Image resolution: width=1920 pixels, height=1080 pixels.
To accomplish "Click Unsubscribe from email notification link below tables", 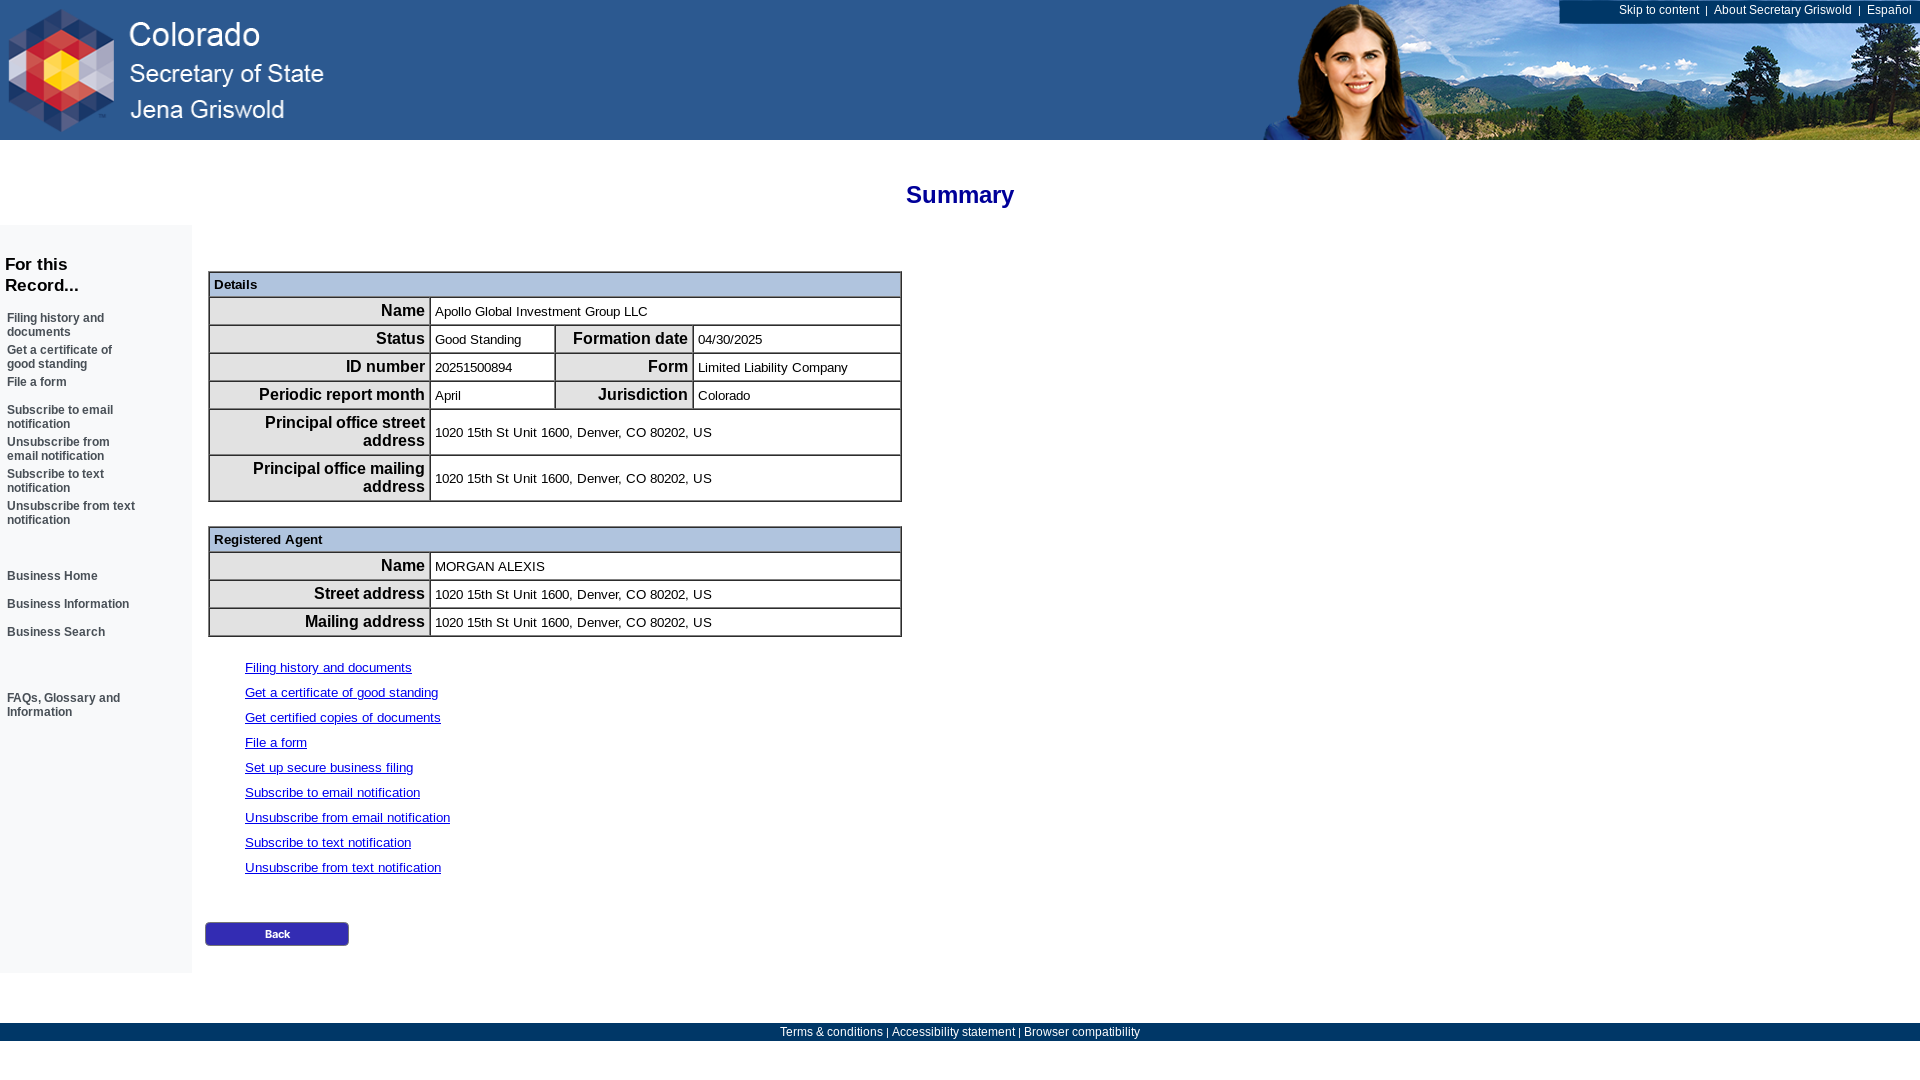I will (347, 818).
